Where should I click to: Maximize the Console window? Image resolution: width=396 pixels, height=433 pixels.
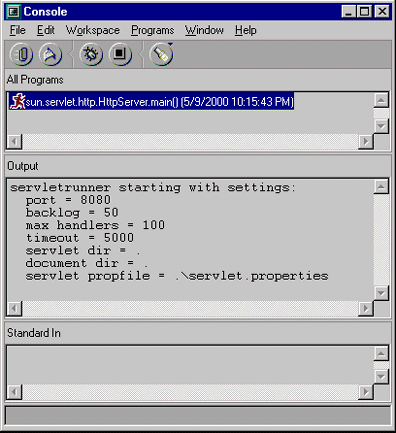(364, 12)
